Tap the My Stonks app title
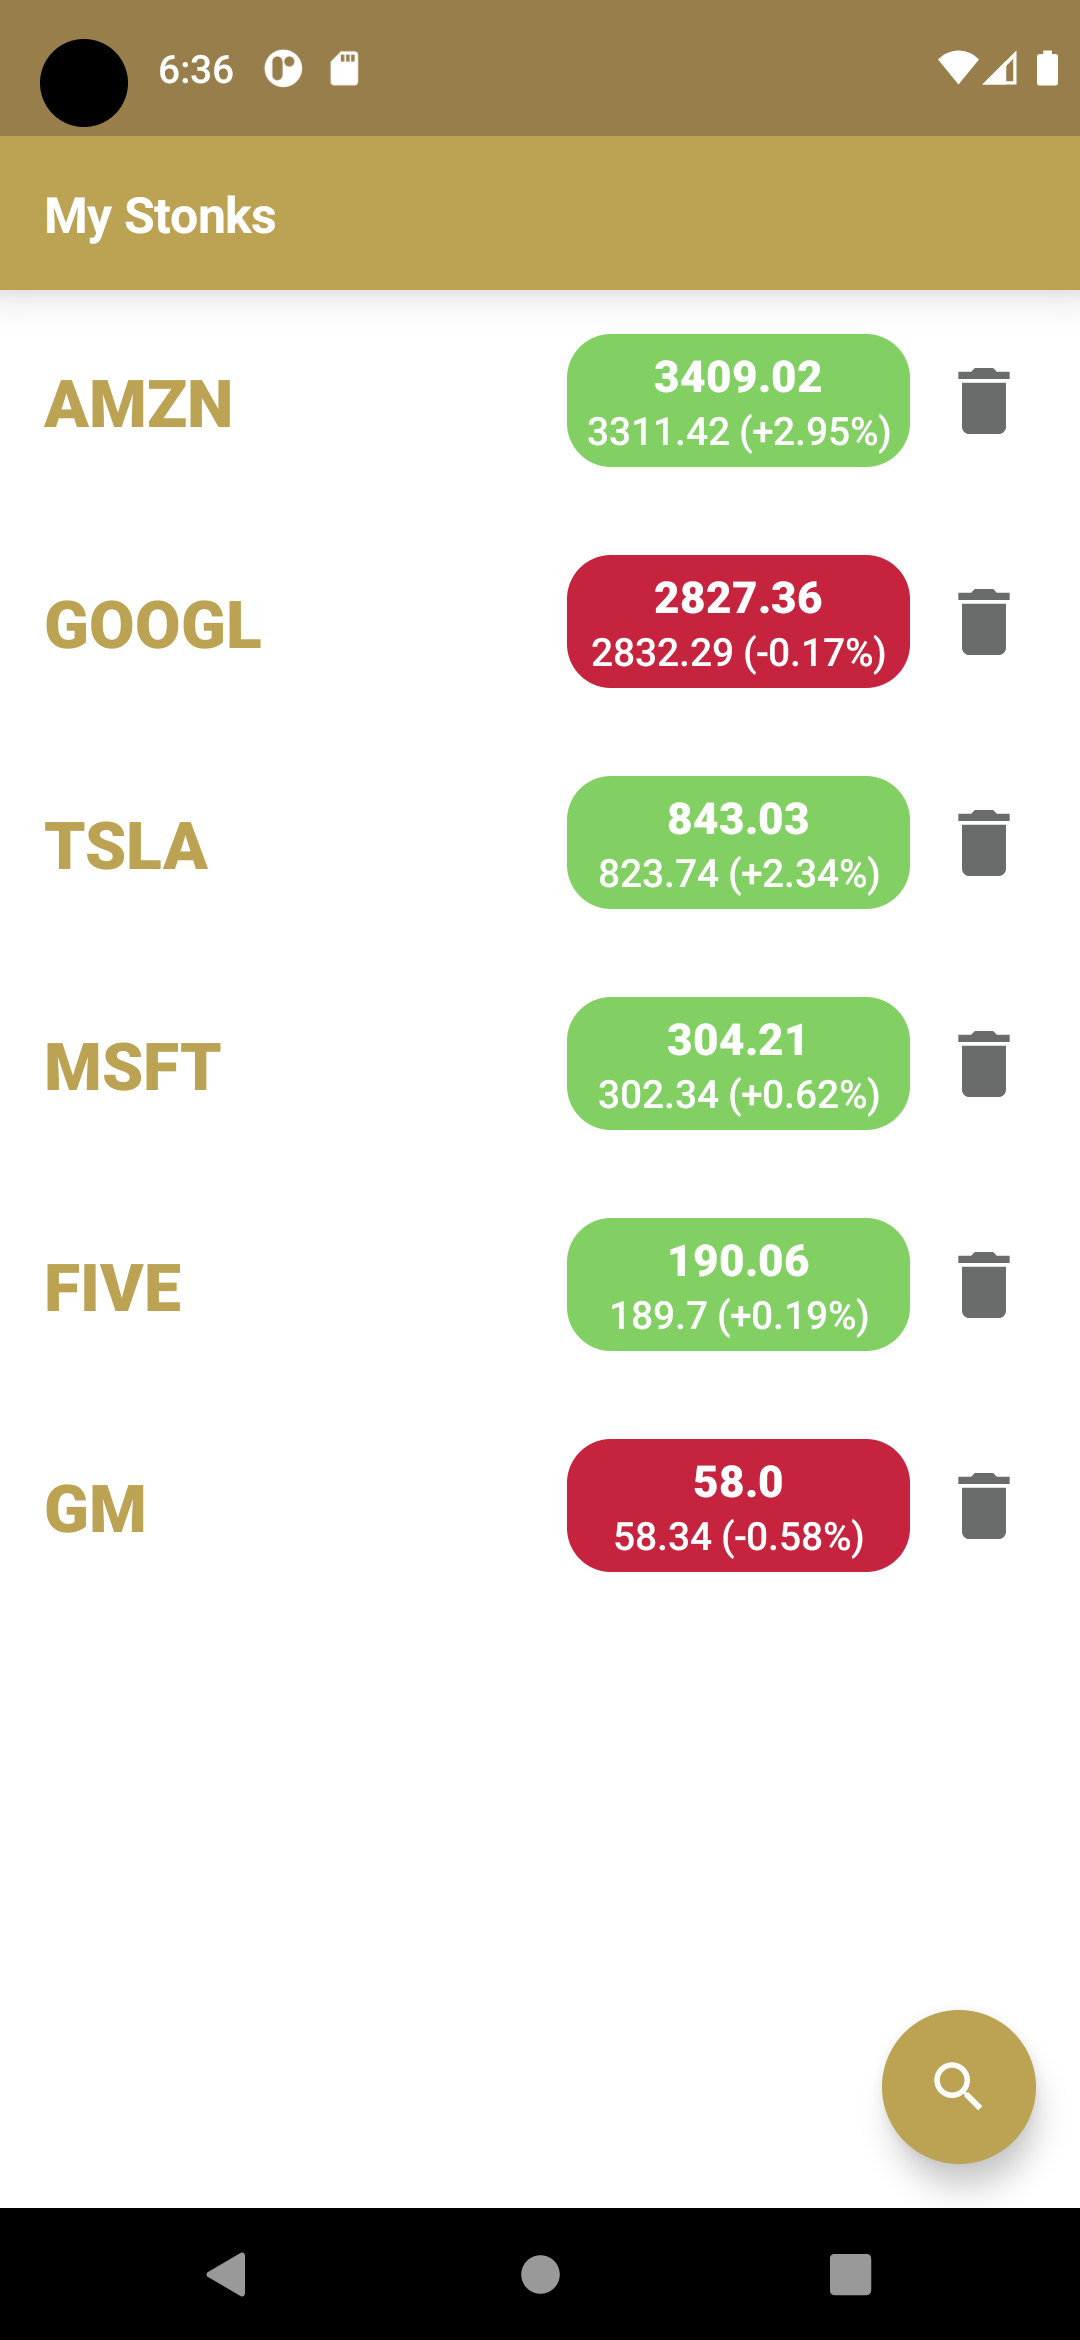The height and width of the screenshot is (2340, 1080). pyautogui.click(x=160, y=216)
